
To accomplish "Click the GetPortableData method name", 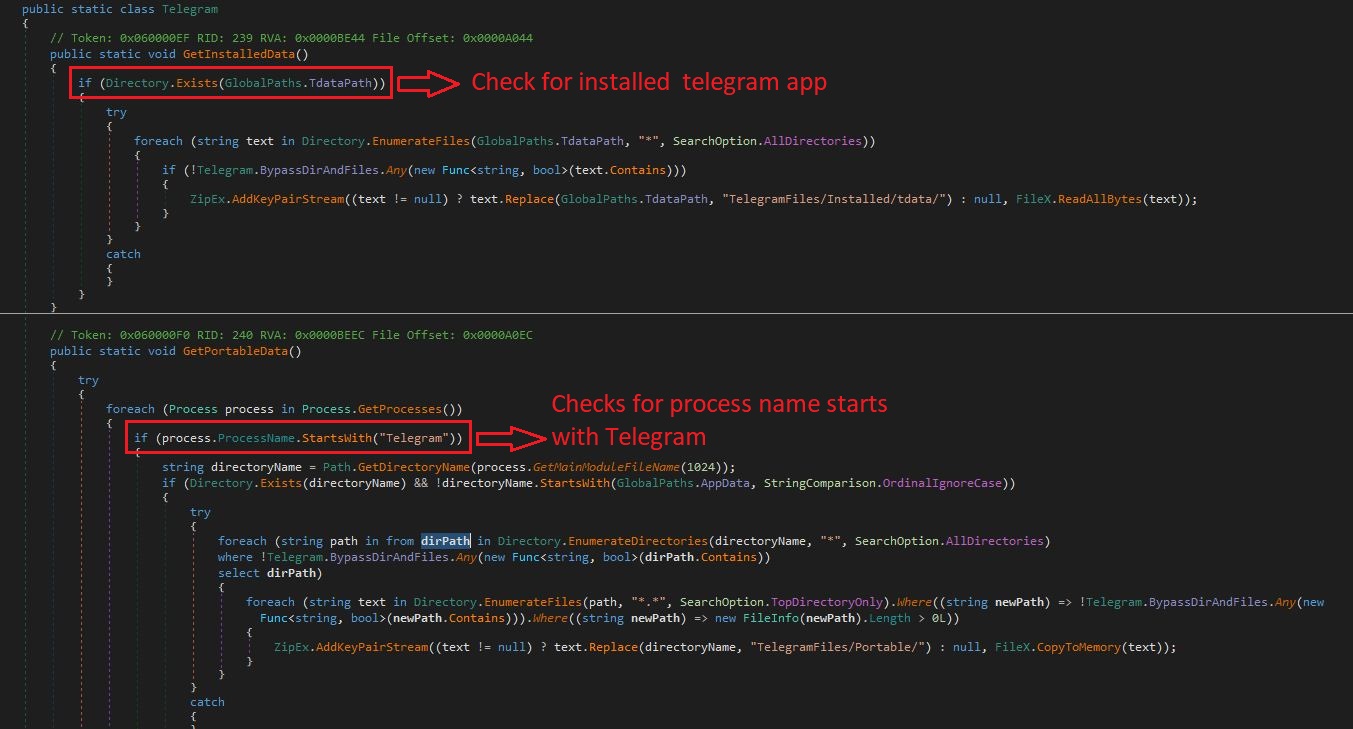I will tap(237, 351).
